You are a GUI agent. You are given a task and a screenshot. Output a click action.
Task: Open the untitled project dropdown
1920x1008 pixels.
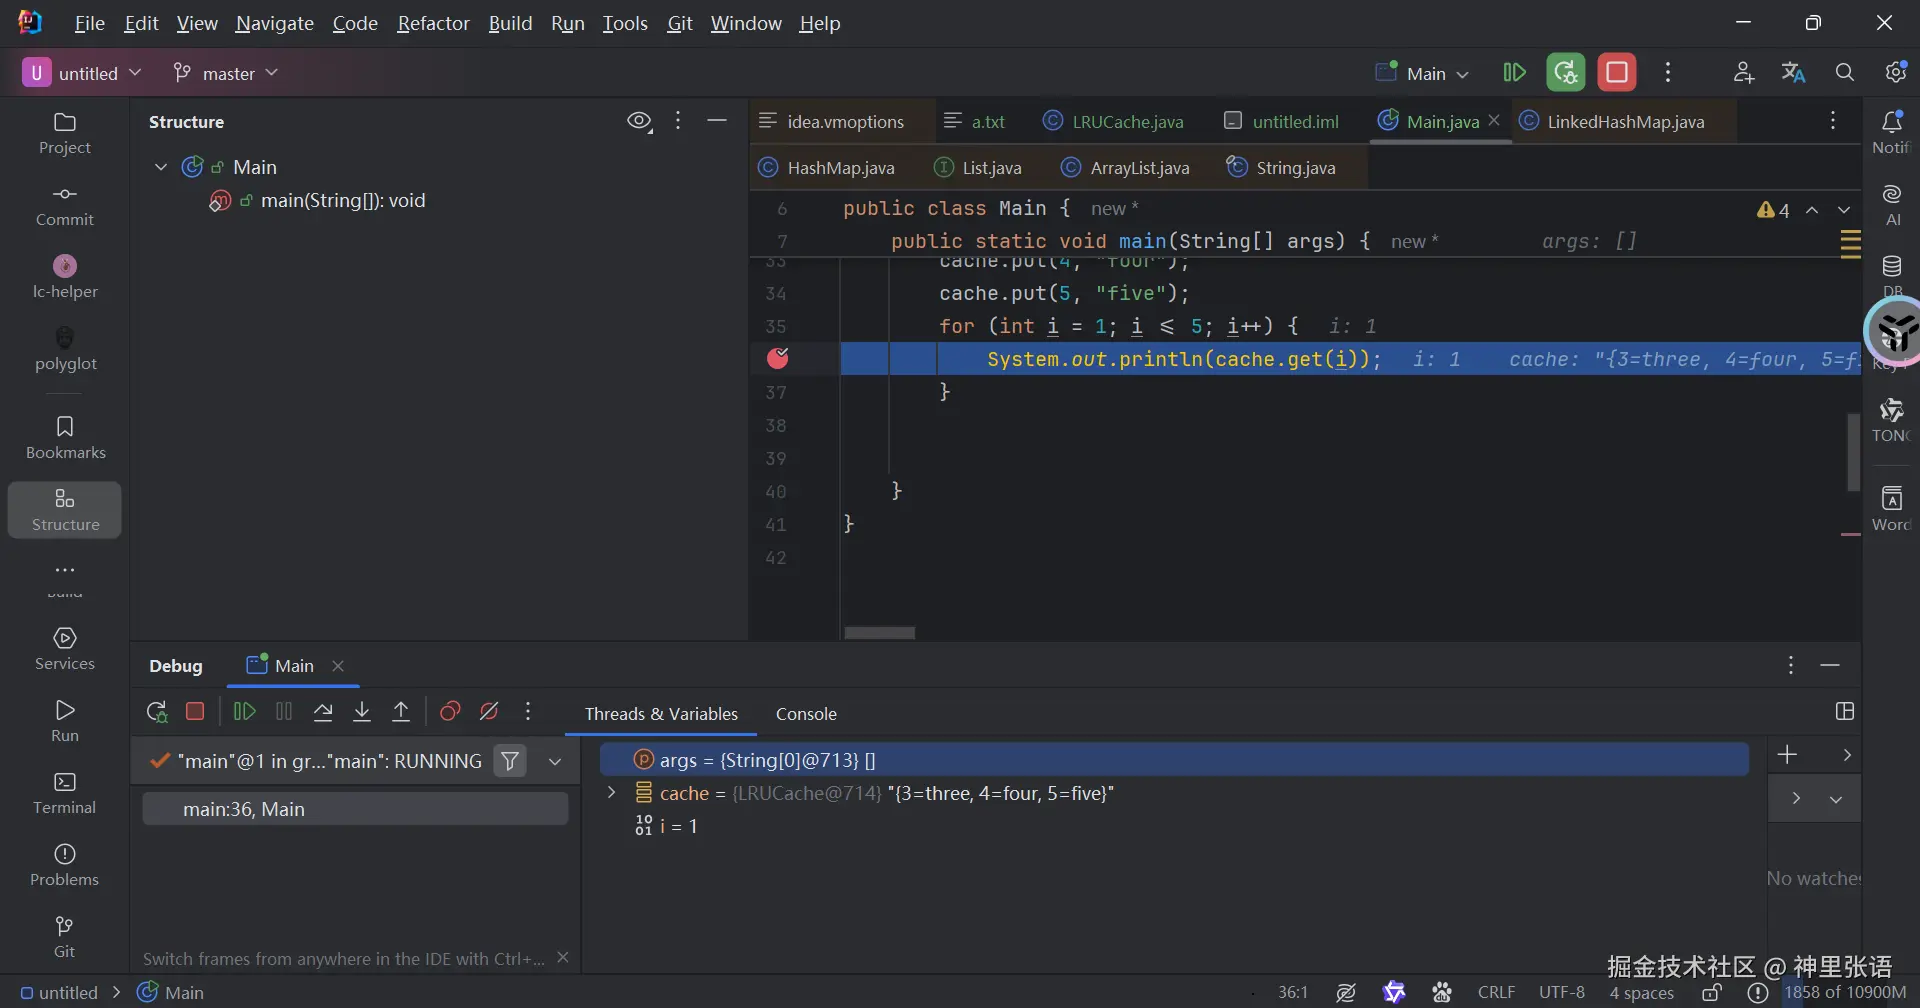pos(82,73)
